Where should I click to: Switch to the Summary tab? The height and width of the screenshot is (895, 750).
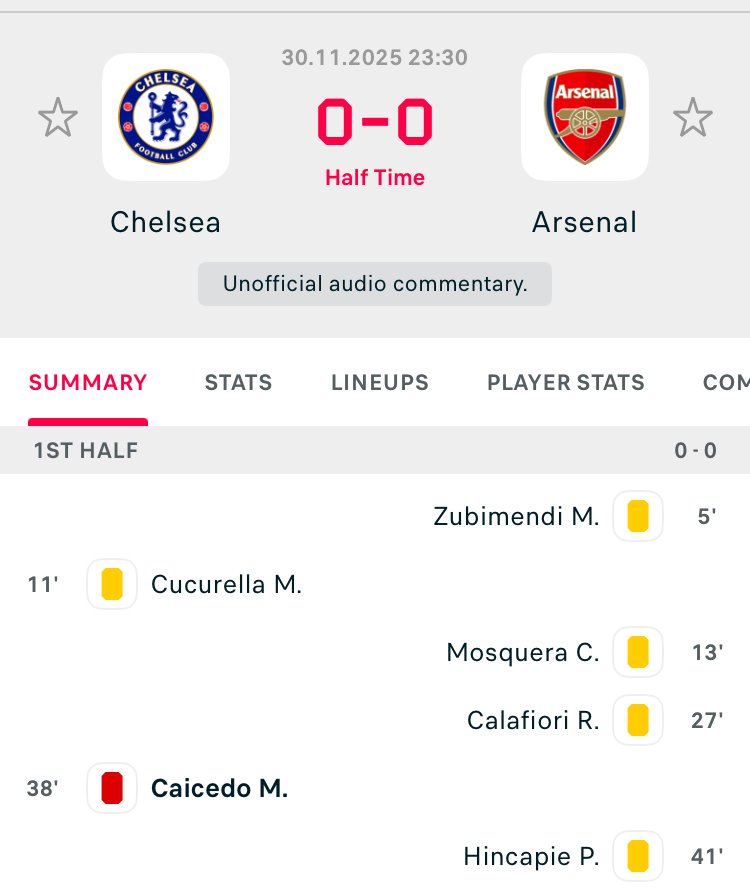coord(88,382)
